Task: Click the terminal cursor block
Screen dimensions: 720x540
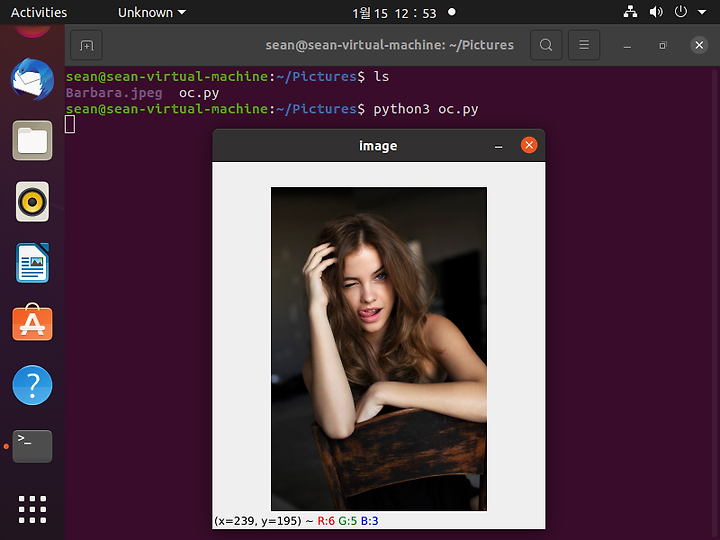Action: [70, 124]
